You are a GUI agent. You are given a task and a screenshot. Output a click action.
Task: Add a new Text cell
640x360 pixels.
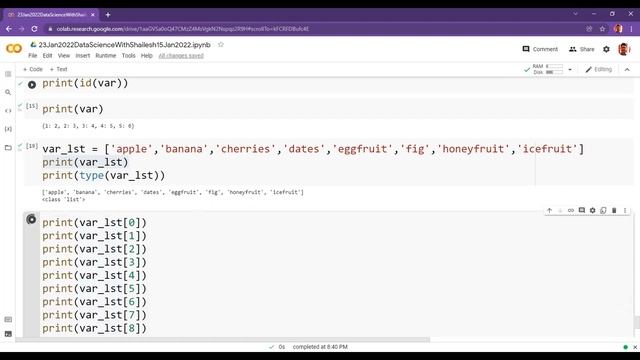58,69
